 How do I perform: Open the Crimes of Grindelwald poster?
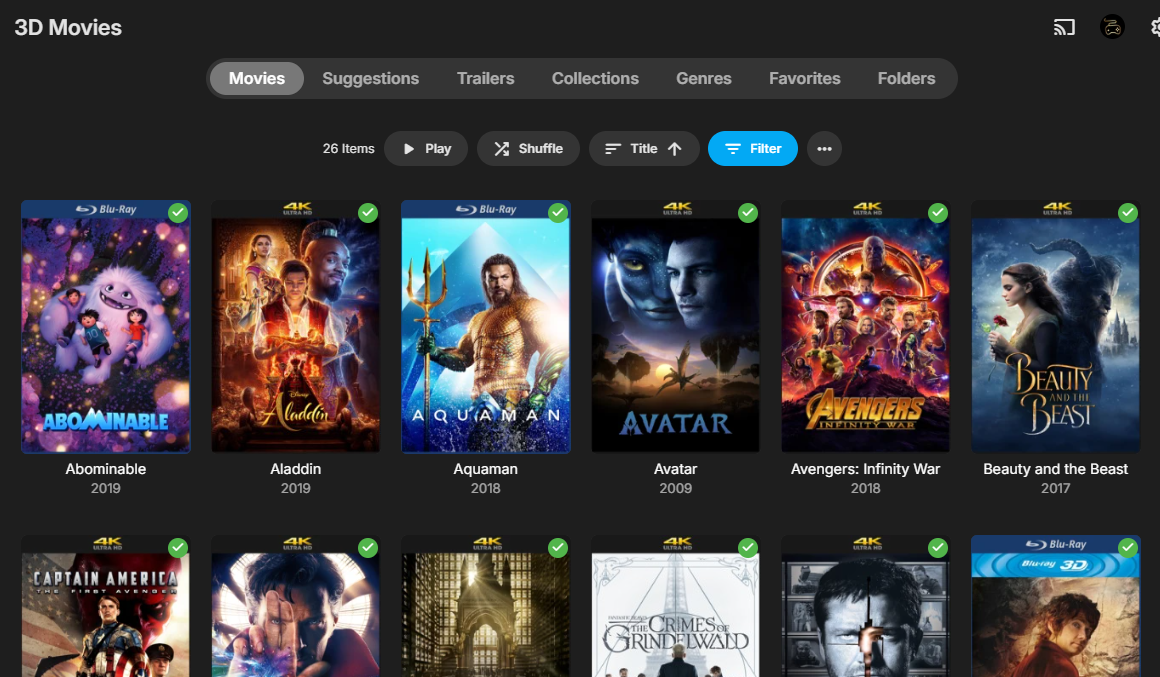point(675,606)
